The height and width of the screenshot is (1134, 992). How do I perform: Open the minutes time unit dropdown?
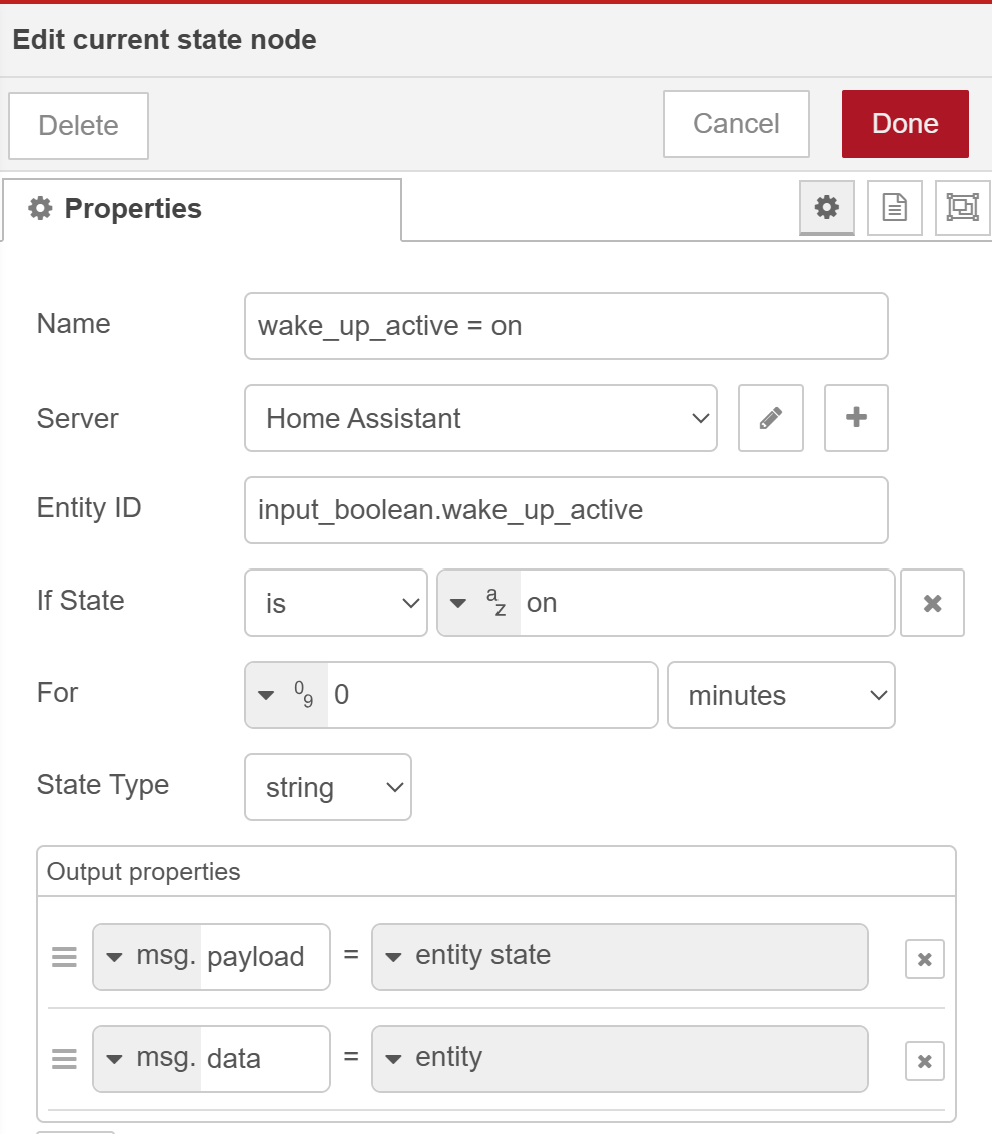click(x=781, y=695)
